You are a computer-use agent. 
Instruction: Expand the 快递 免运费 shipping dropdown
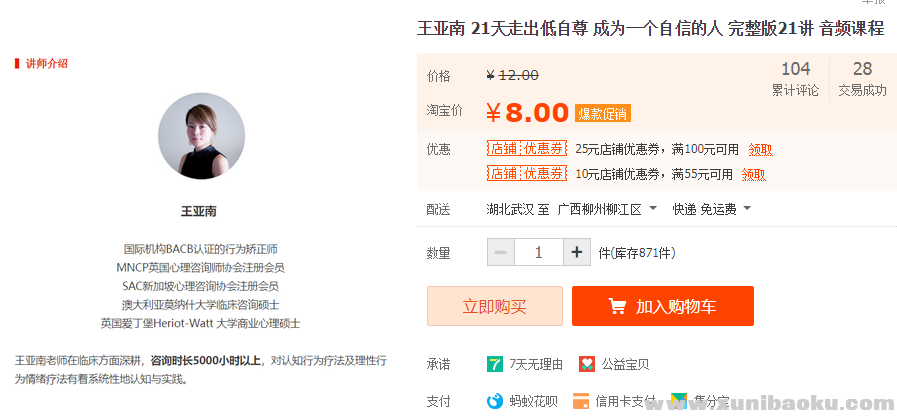[x=746, y=209]
